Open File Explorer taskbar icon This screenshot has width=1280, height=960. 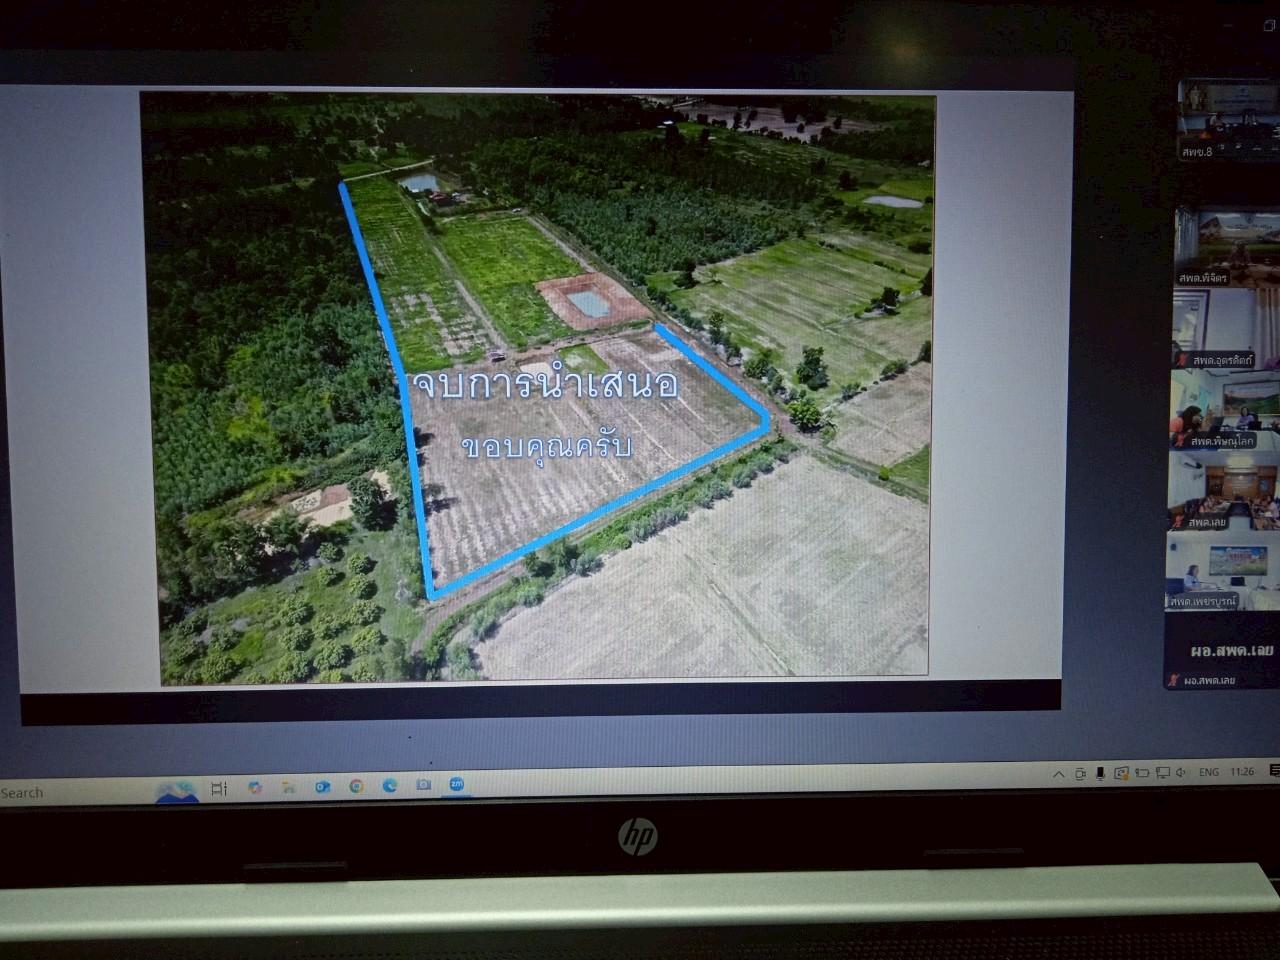coord(288,788)
